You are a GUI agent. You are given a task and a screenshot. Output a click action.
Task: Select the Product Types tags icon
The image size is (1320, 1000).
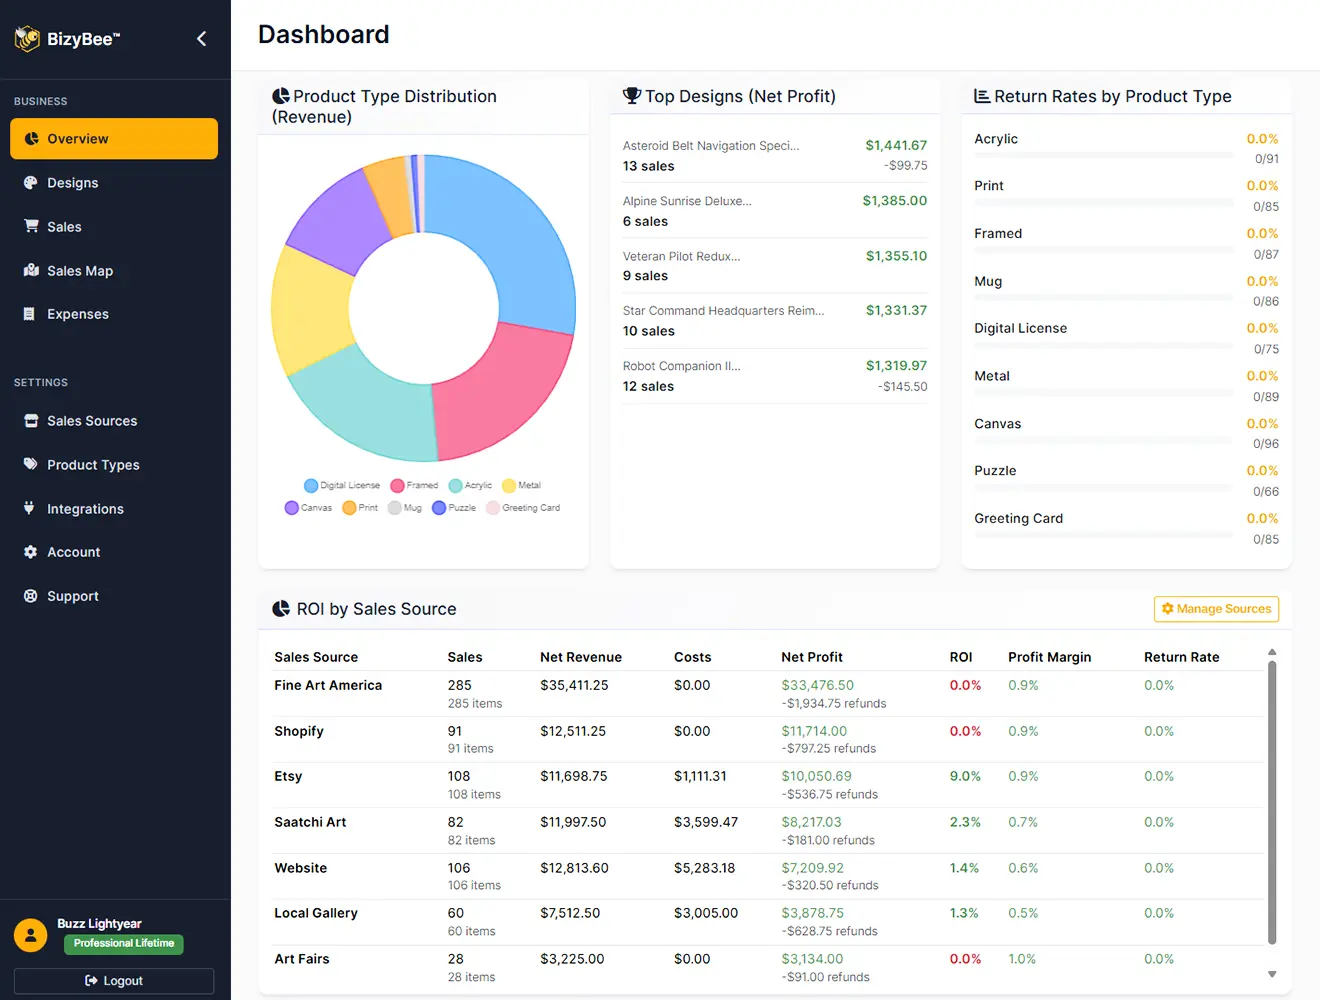point(31,465)
